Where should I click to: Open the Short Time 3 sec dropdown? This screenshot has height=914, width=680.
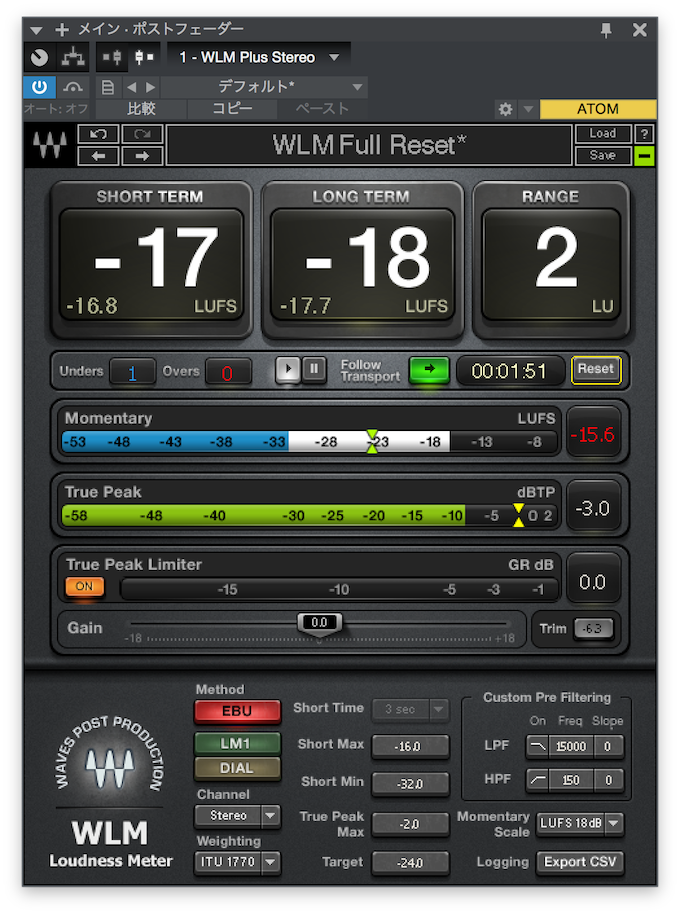pos(410,709)
